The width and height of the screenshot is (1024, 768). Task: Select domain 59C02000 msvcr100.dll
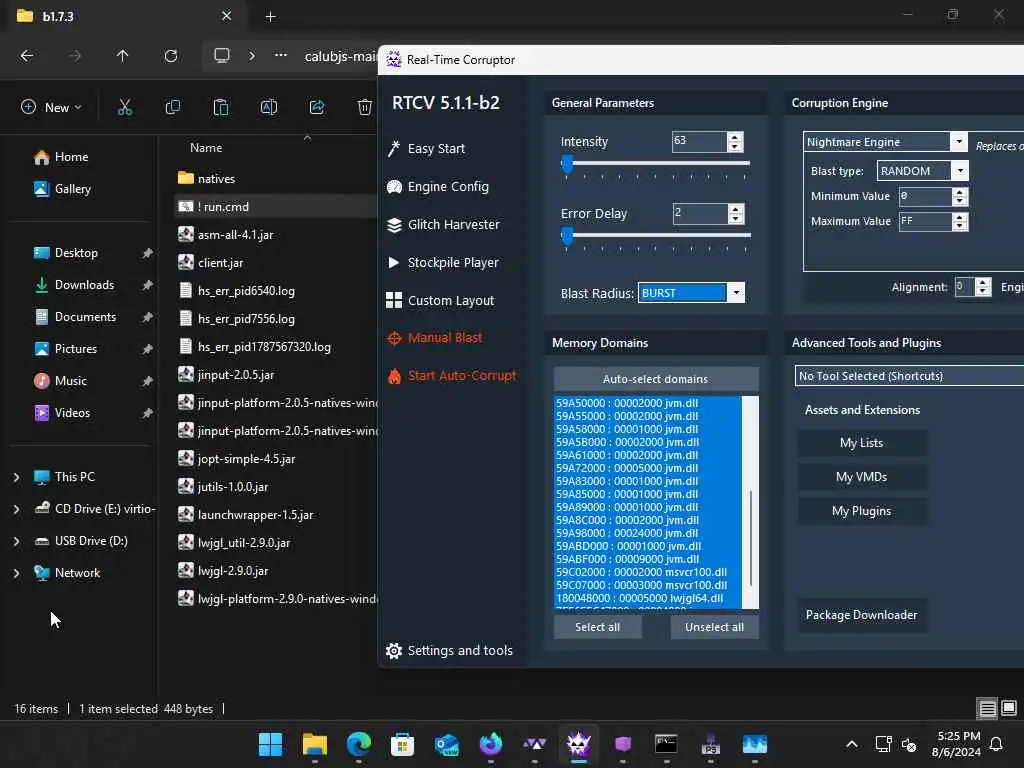pyautogui.click(x=648, y=572)
